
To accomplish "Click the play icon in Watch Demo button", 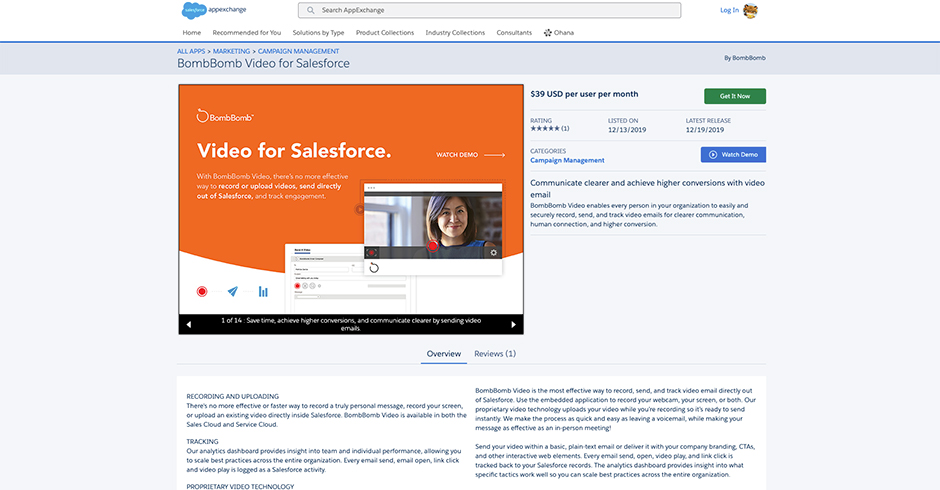I will point(713,155).
